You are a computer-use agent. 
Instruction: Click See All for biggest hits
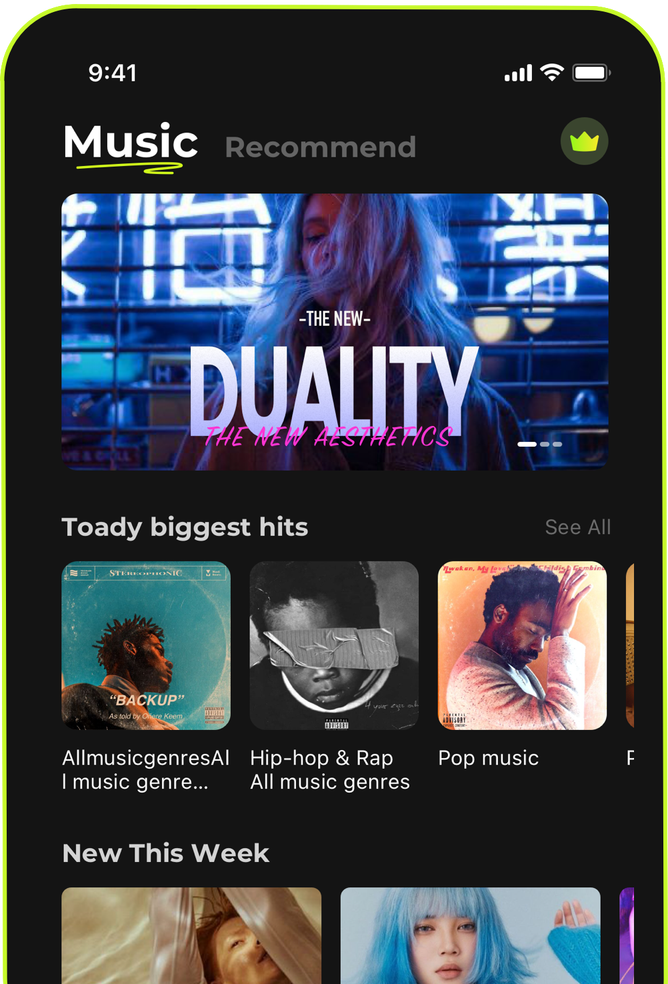(x=578, y=527)
